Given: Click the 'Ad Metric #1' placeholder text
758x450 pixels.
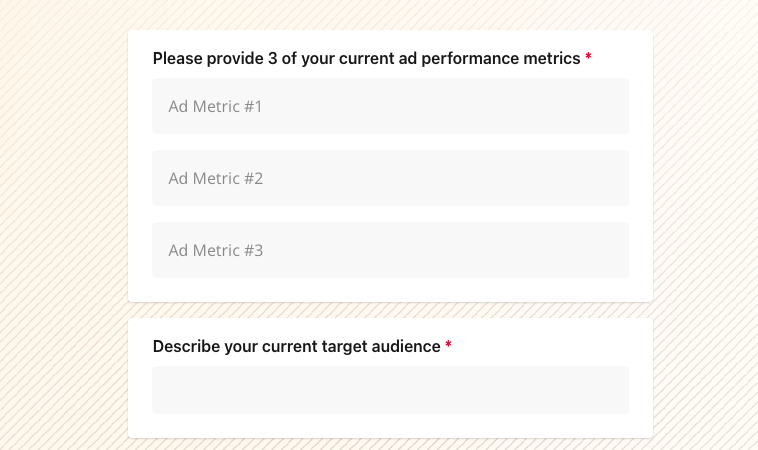Looking at the screenshot, I should pyautogui.click(x=215, y=106).
